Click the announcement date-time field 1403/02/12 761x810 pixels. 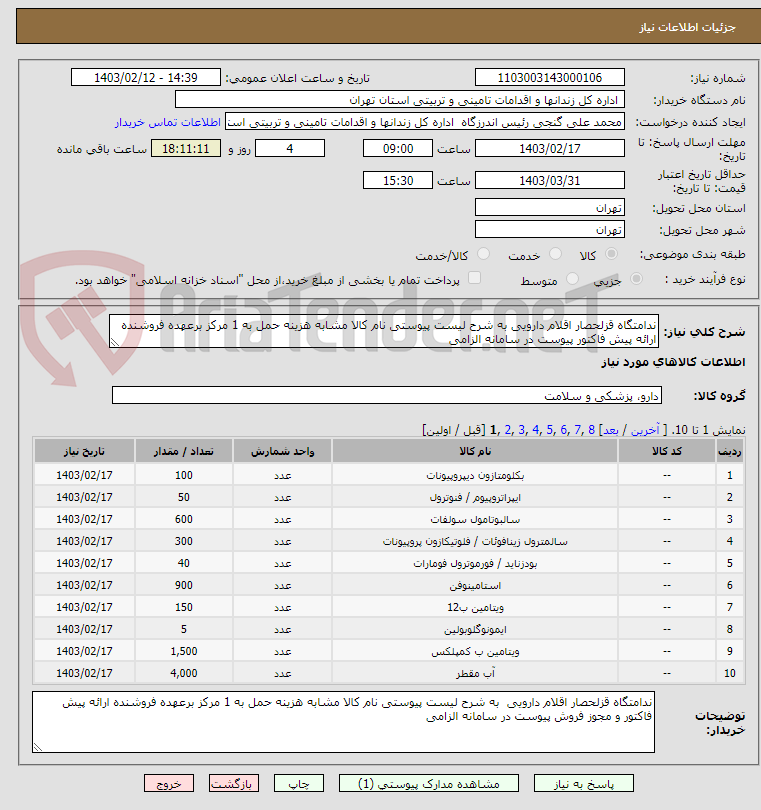pyautogui.click(x=146, y=77)
